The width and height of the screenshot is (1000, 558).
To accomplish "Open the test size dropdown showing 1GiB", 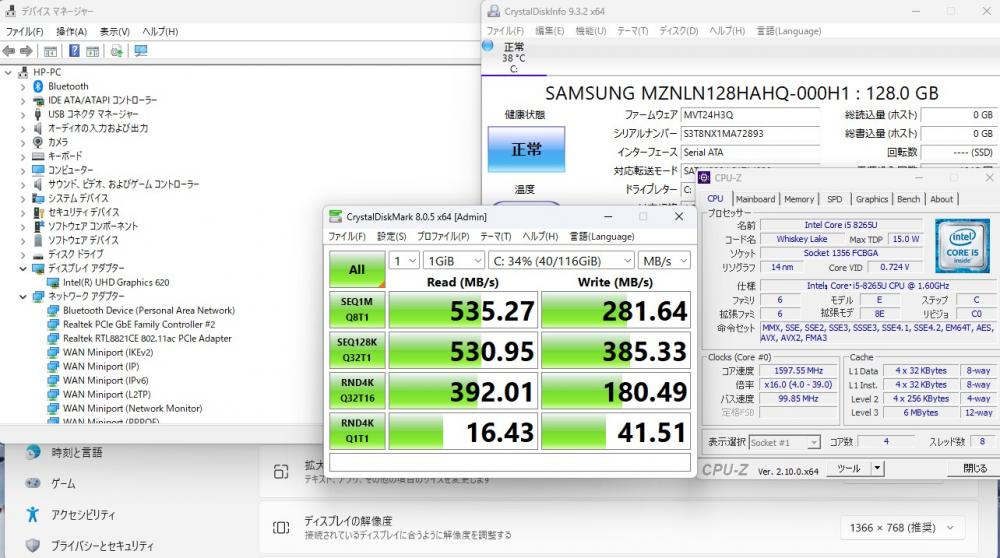I will click(x=453, y=261).
